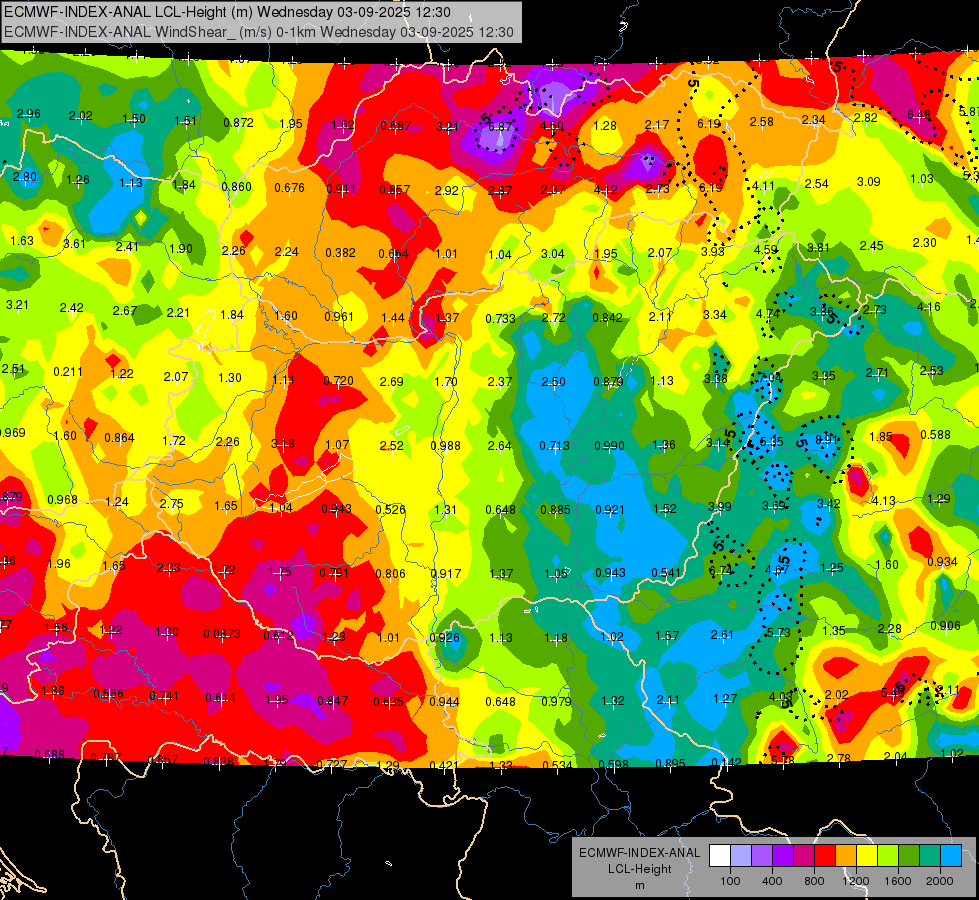This screenshot has height=900, width=979.
Task: Click the wind shear value 0.0873
Action: (x=222, y=634)
